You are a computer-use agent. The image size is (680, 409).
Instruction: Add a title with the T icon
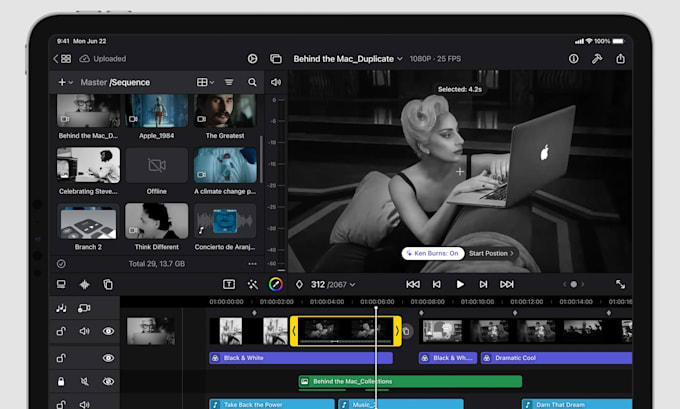(229, 285)
